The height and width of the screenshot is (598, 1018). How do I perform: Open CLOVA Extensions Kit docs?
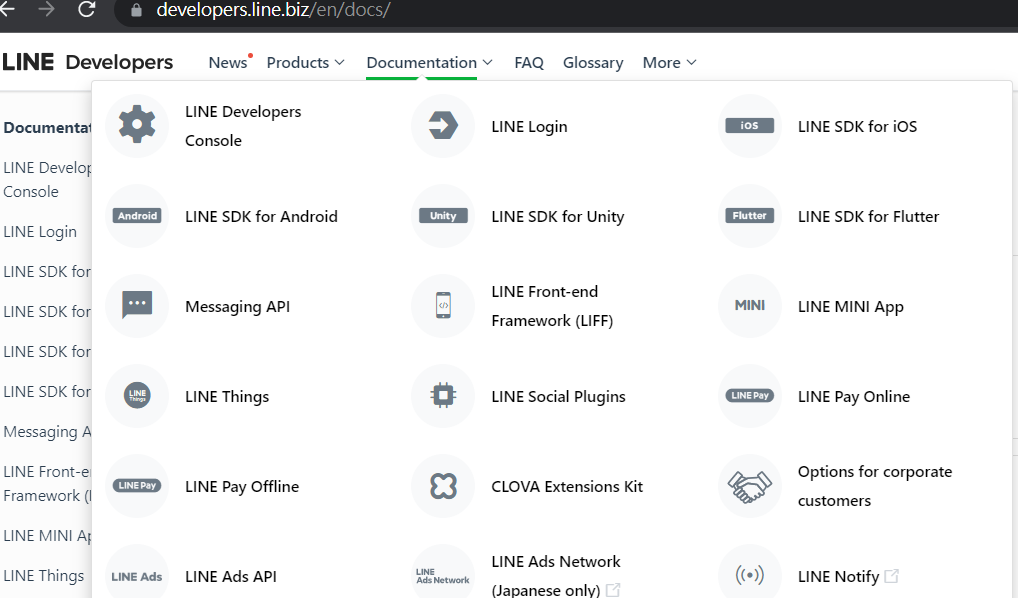[x=567, y=486]
